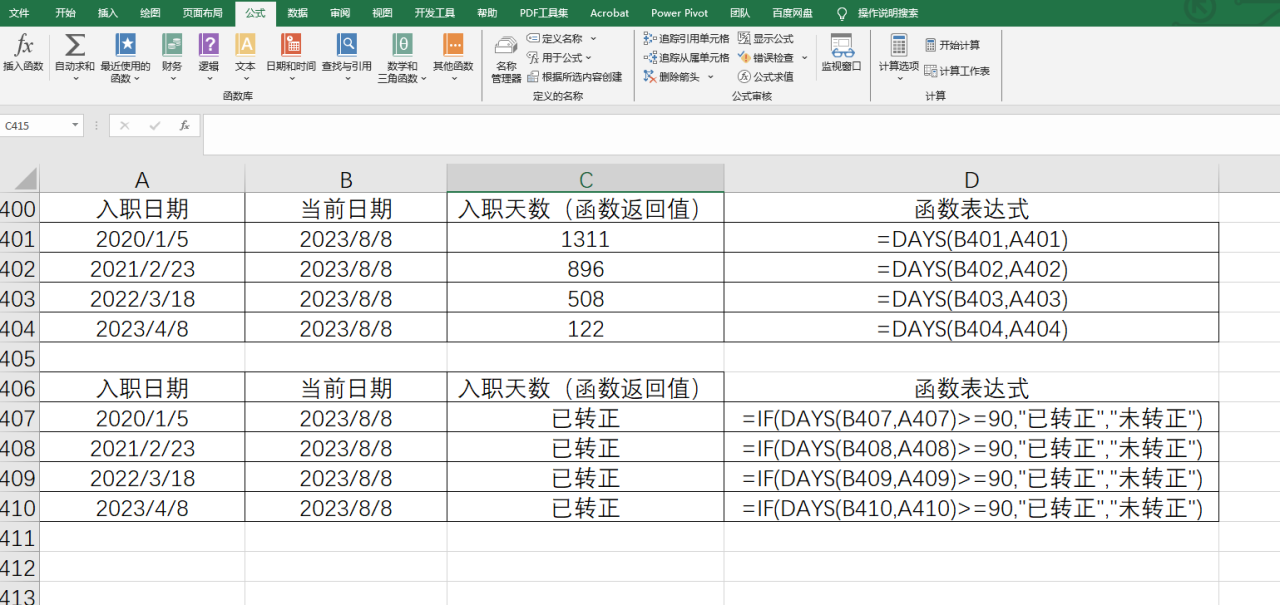
Task: Click the formula bar input field
Action: (741, 135)
